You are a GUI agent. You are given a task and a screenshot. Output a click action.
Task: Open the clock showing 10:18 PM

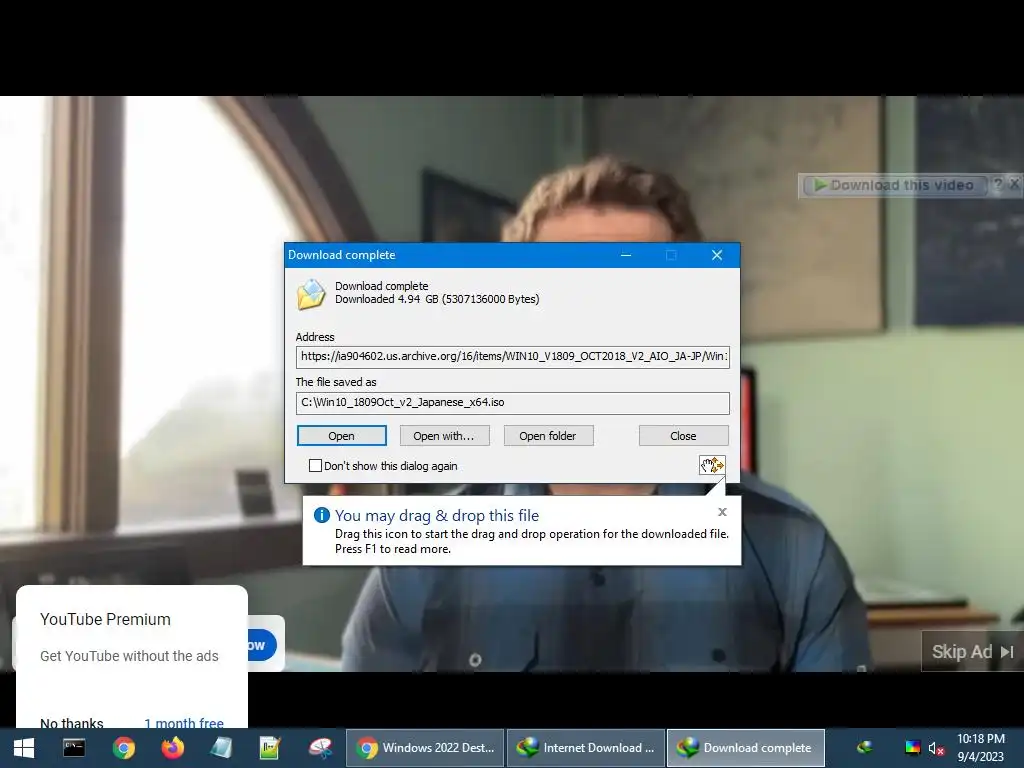(x=980, y=748)
